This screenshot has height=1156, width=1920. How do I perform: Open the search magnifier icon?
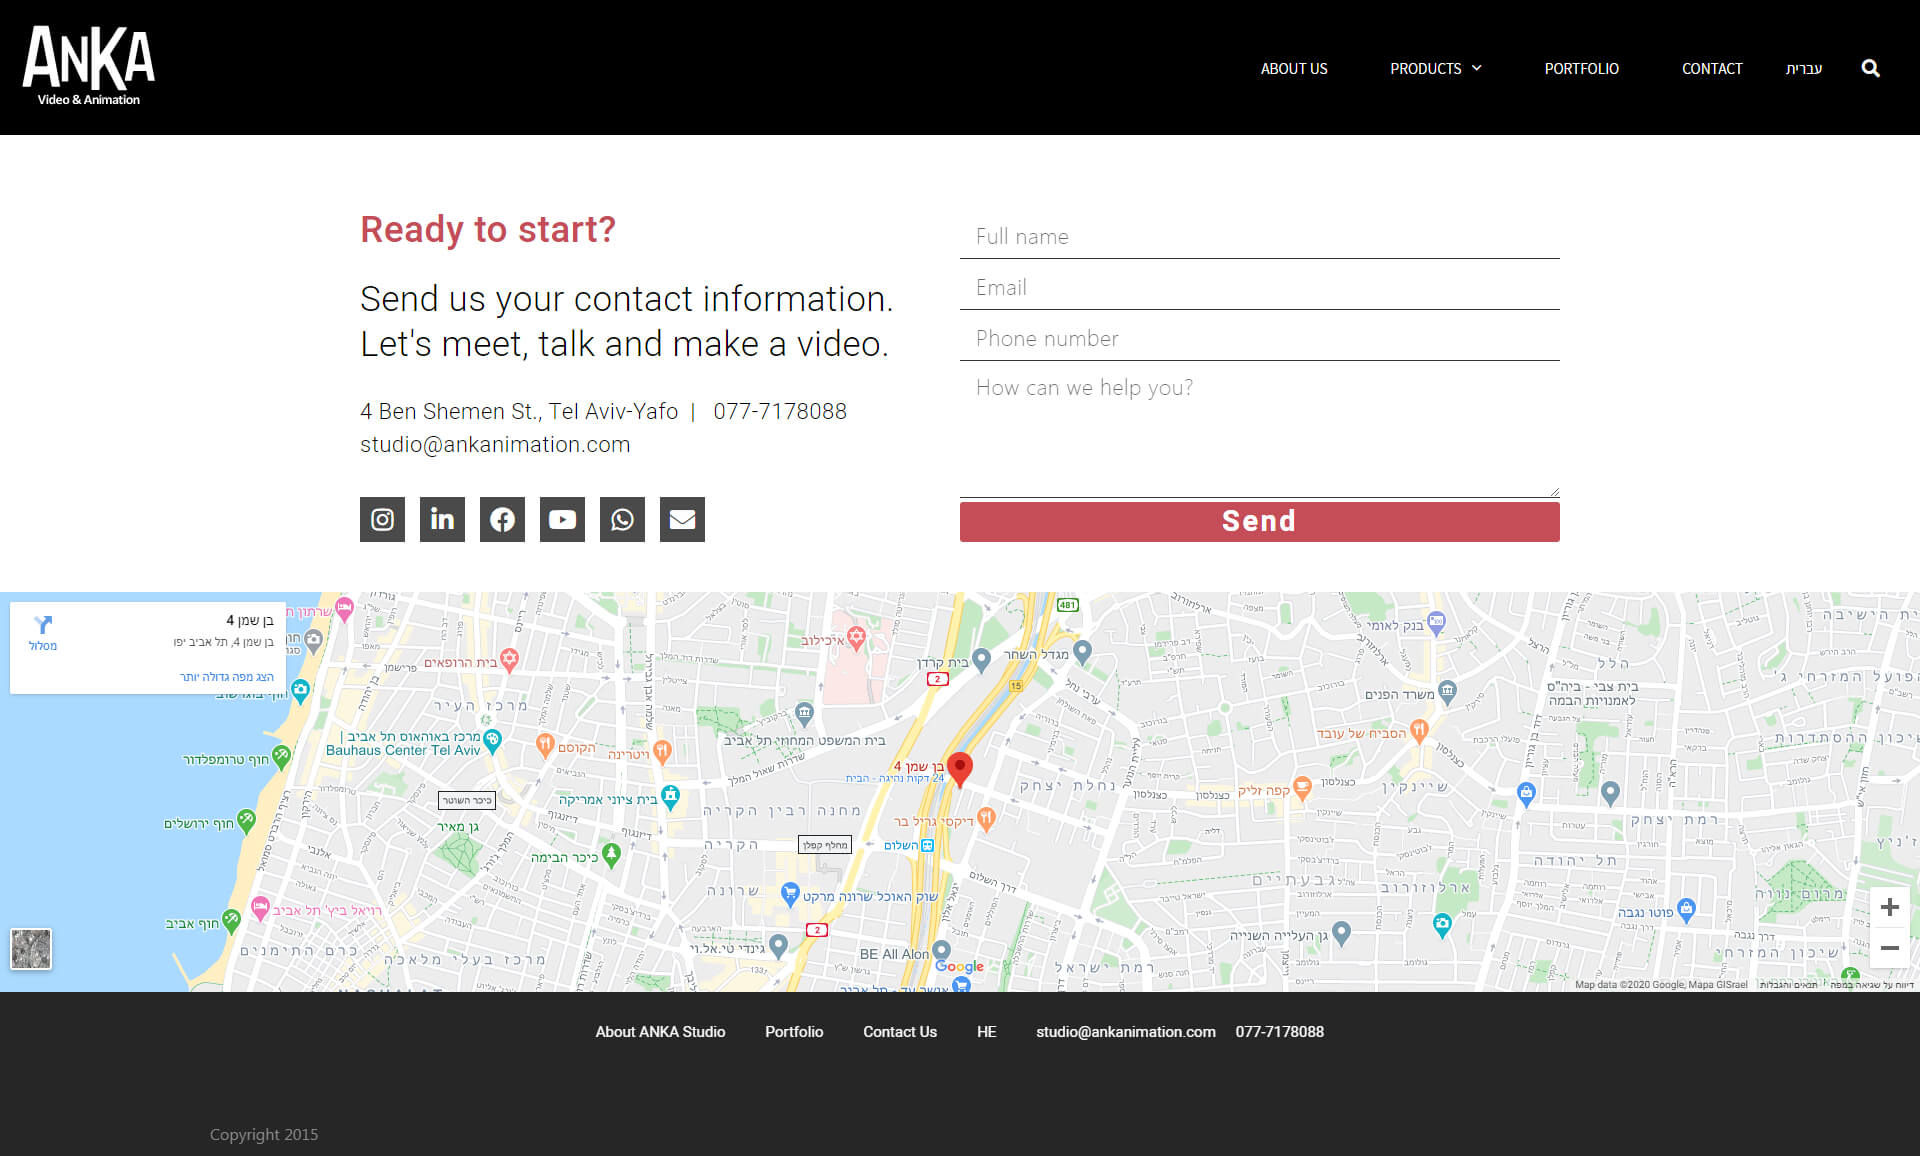point(1870,68)
